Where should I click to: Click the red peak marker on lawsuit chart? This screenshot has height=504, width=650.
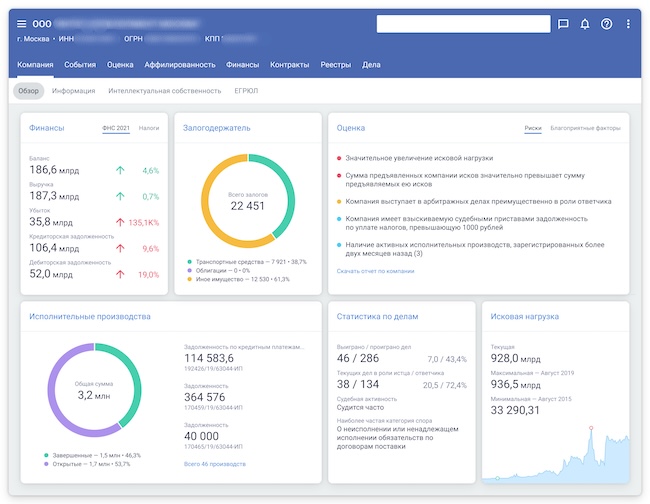(591, 428)
